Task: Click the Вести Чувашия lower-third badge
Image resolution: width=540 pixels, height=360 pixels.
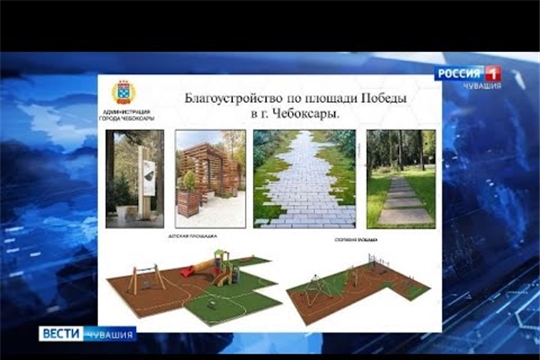Action: point(87,334)
